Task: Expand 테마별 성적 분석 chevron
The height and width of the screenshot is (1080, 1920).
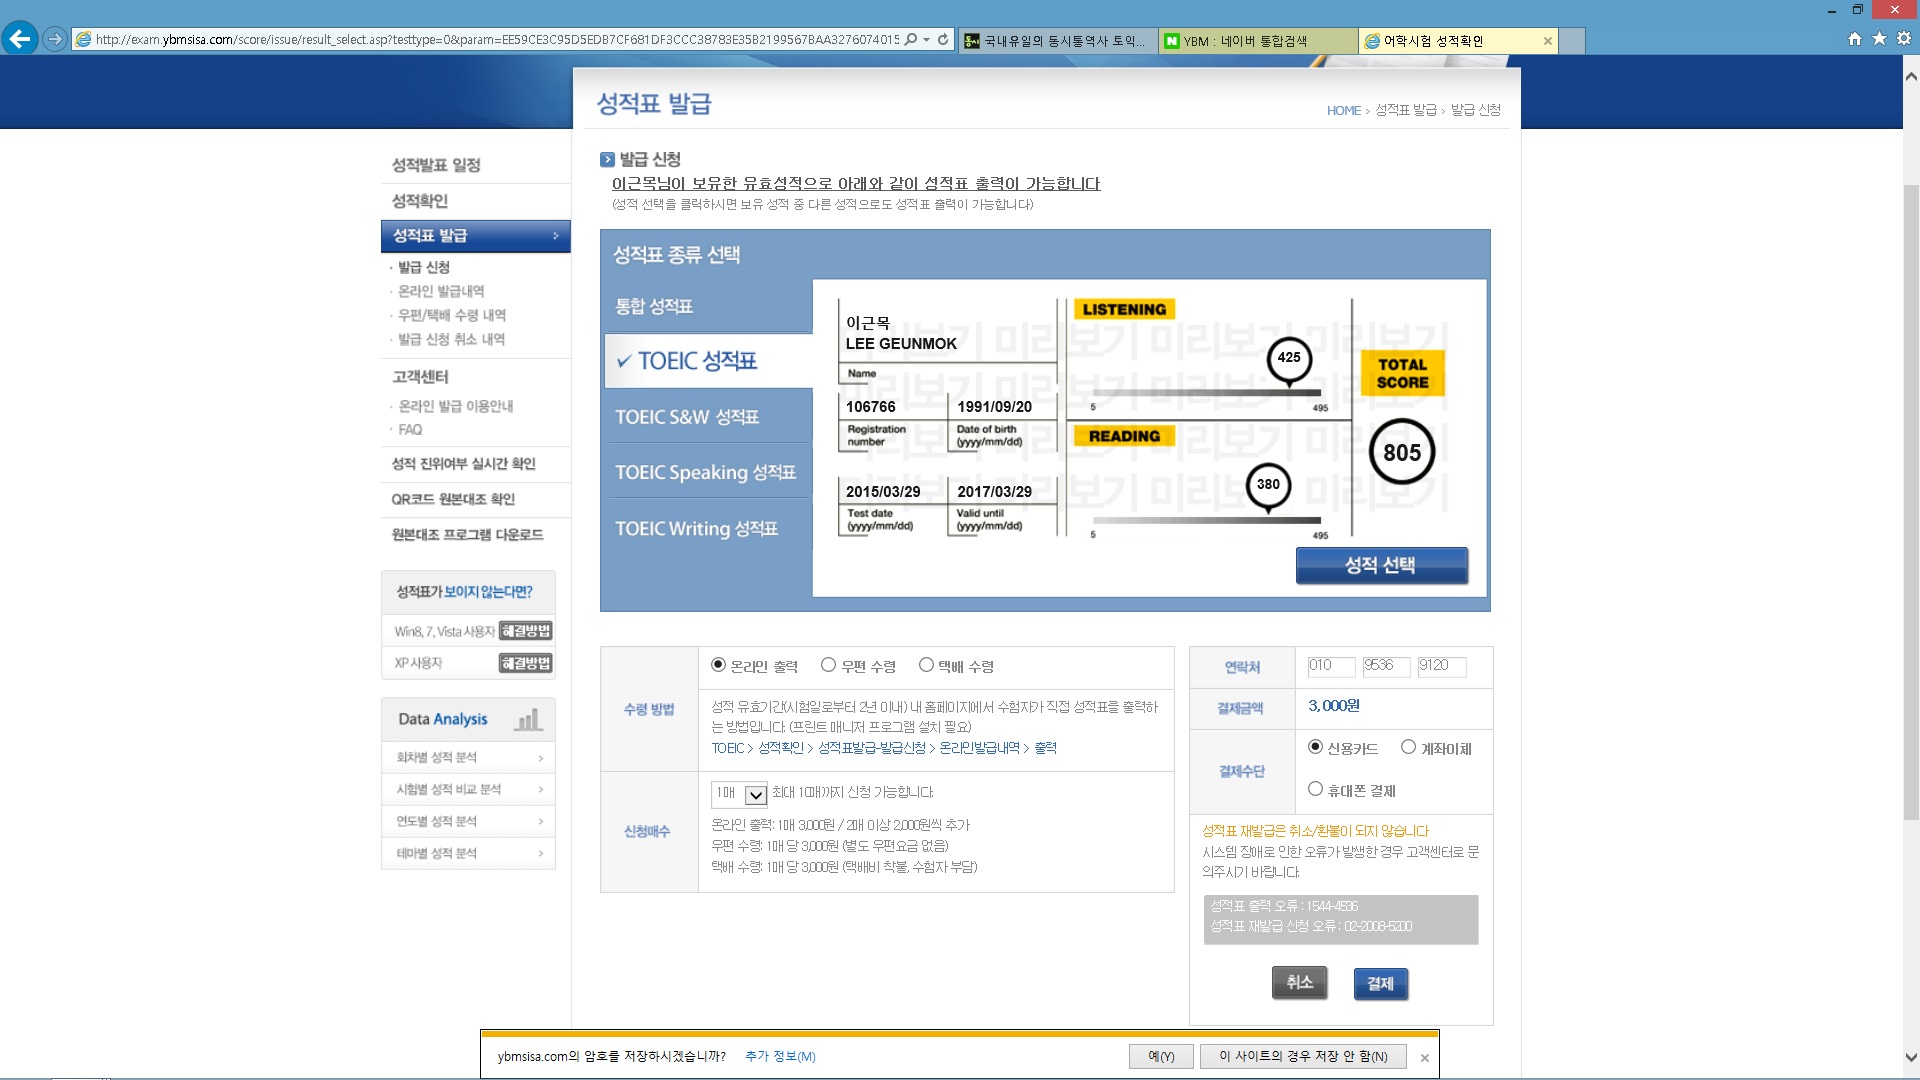Action: 541,854
